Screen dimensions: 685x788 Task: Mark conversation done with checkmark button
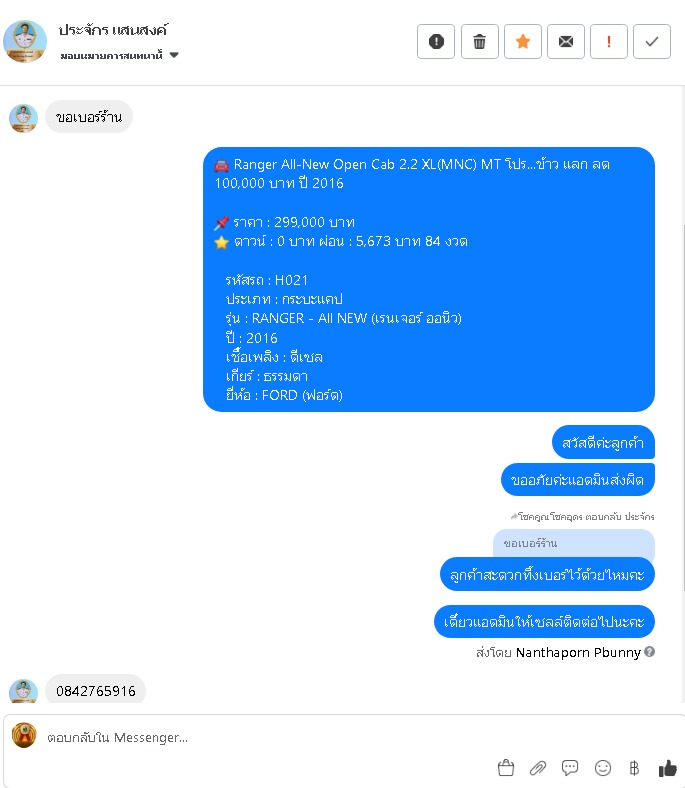(x=652, y=41)
